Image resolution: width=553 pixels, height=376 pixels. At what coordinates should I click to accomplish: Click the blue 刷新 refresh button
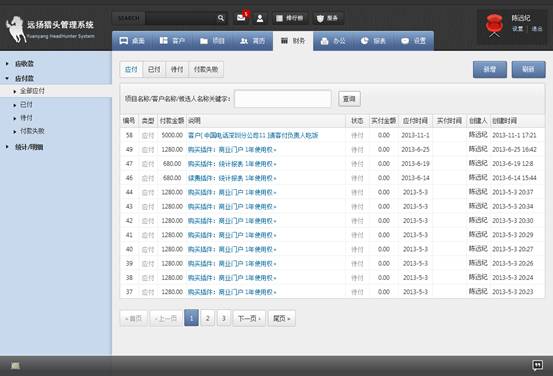click(x=528, y=69)
